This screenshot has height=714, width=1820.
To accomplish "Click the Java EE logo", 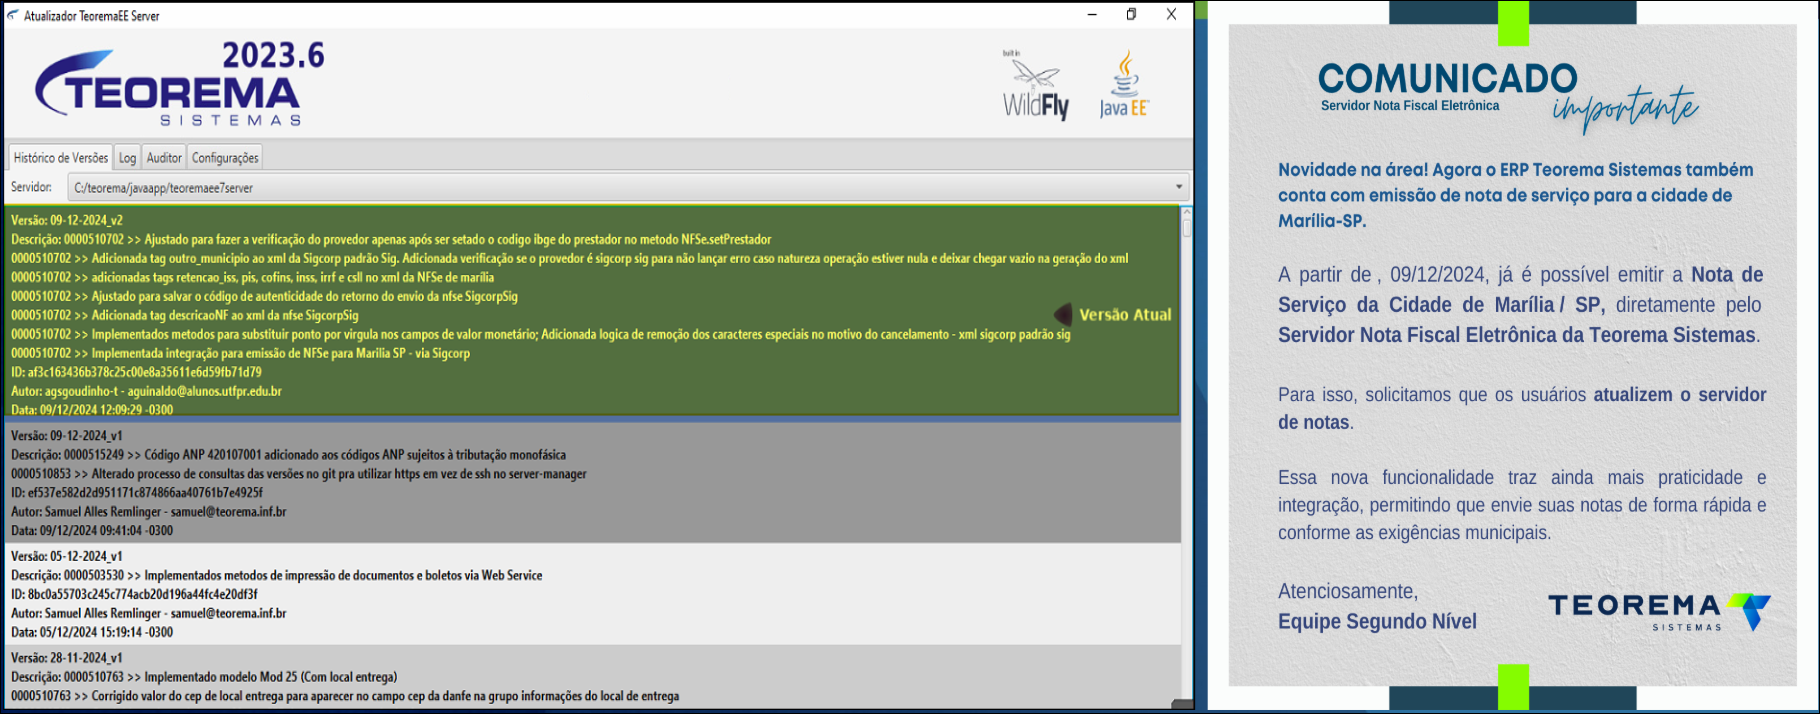I will 1124,85.
